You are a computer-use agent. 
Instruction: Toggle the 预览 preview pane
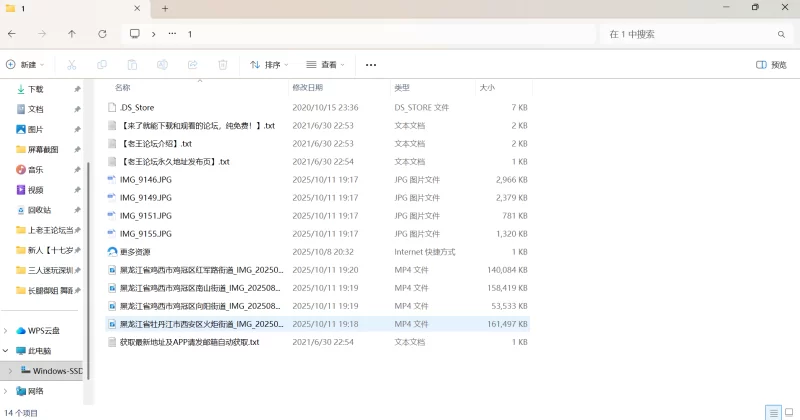point(771,65)
